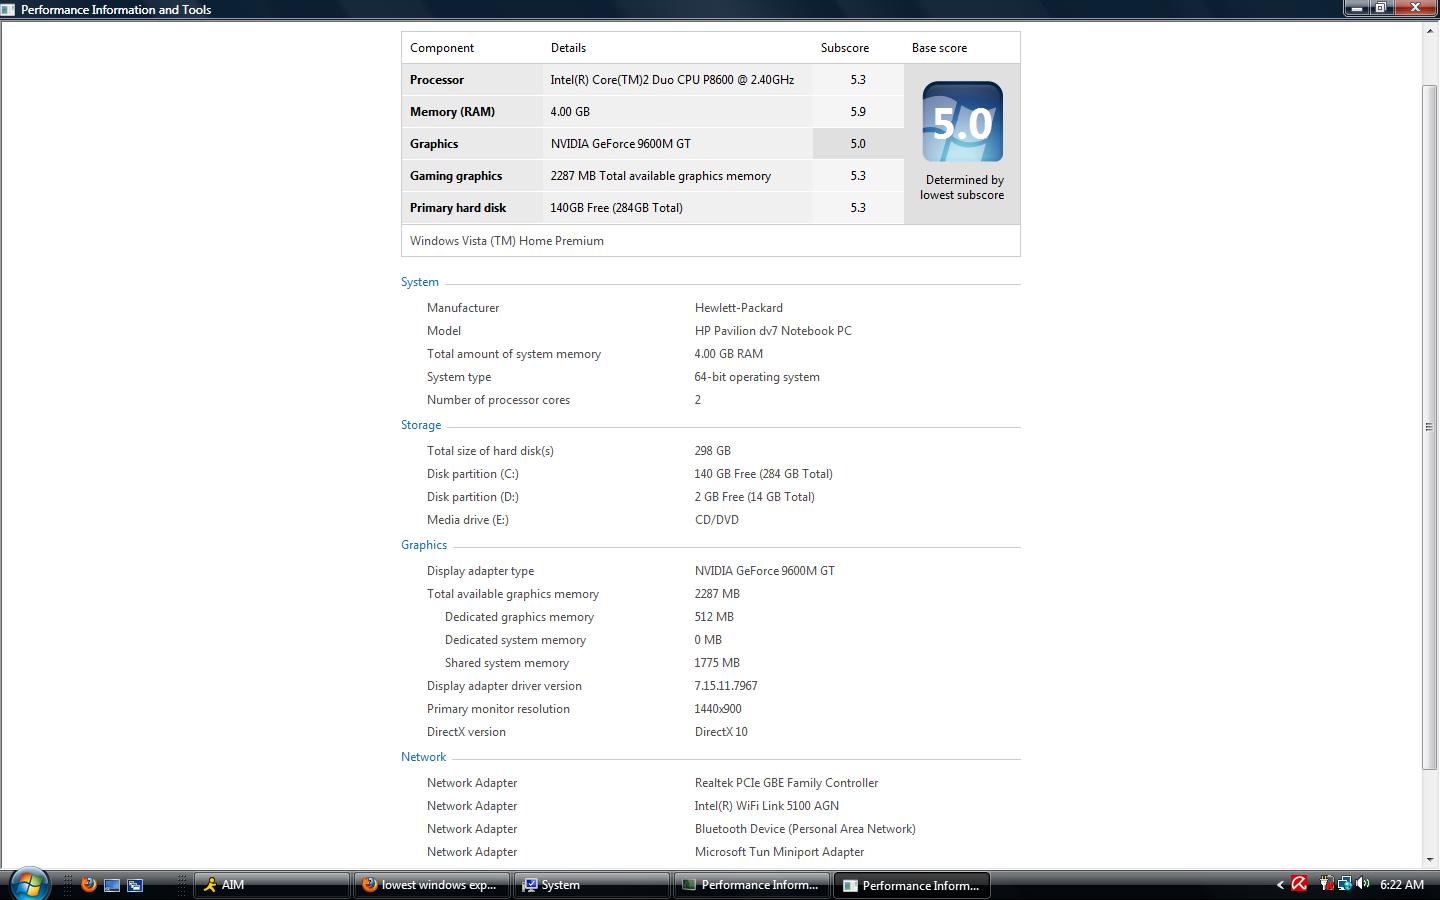Click the '298 GB' total disk size
1440x900 pixels.
pyautogui.click(x=713, y=451)
